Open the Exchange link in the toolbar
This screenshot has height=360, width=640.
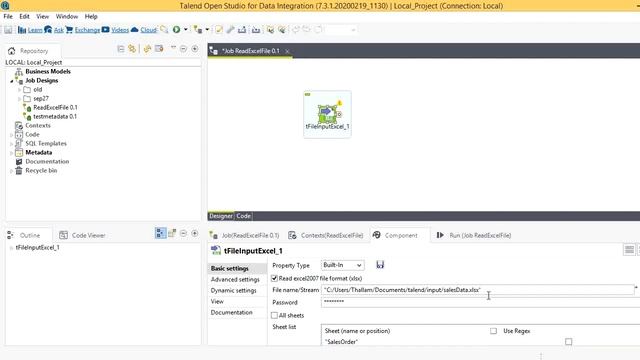[87, 30]
